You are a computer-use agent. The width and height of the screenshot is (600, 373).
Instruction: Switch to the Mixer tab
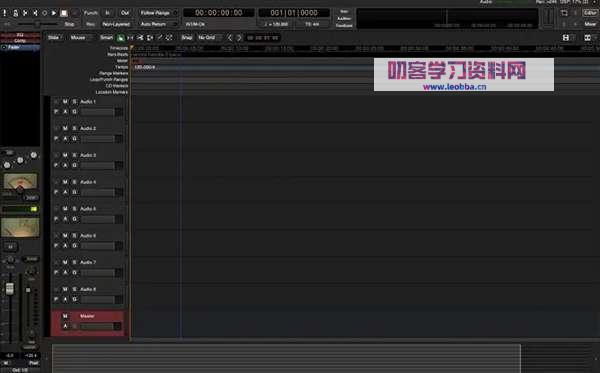pos(590,24)
